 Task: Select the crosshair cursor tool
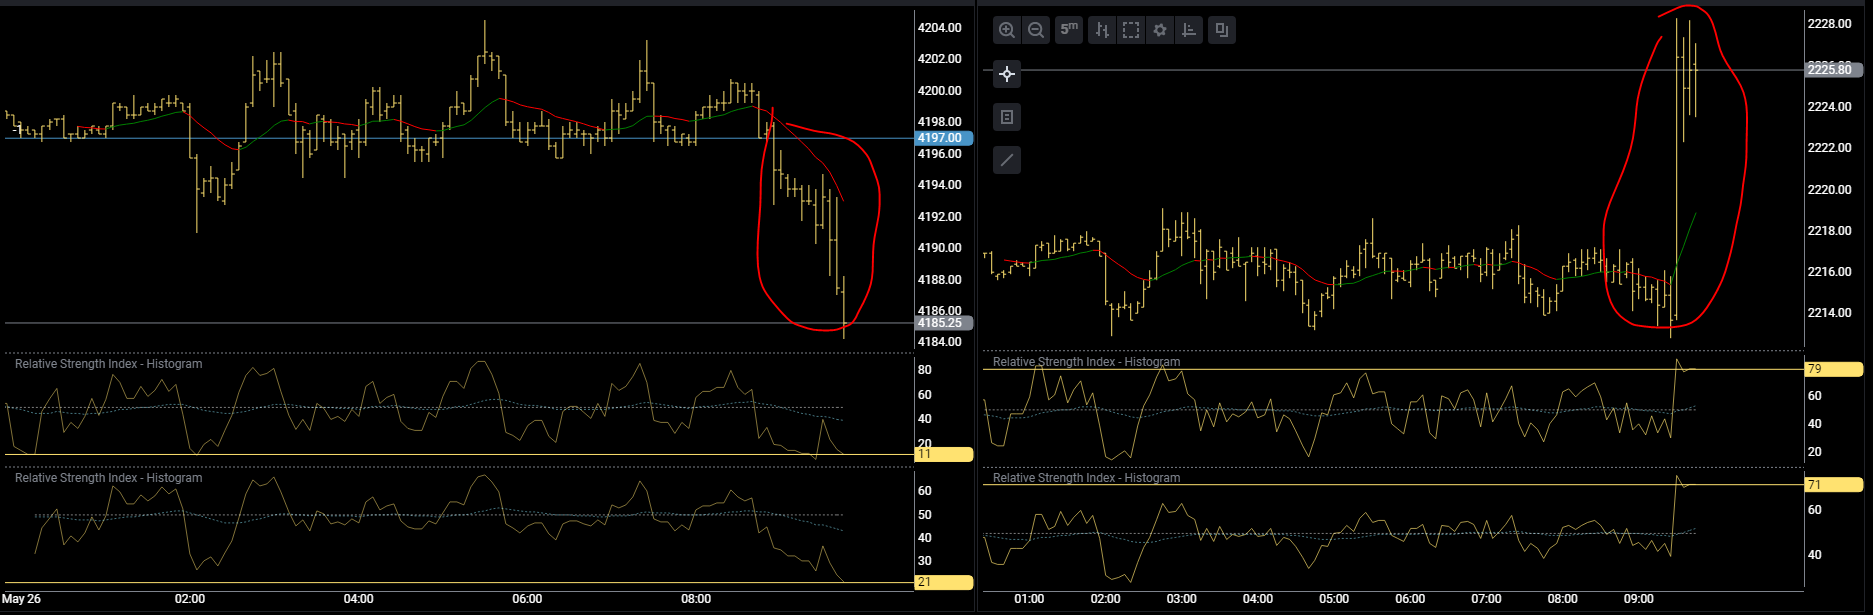(1007, 74)
